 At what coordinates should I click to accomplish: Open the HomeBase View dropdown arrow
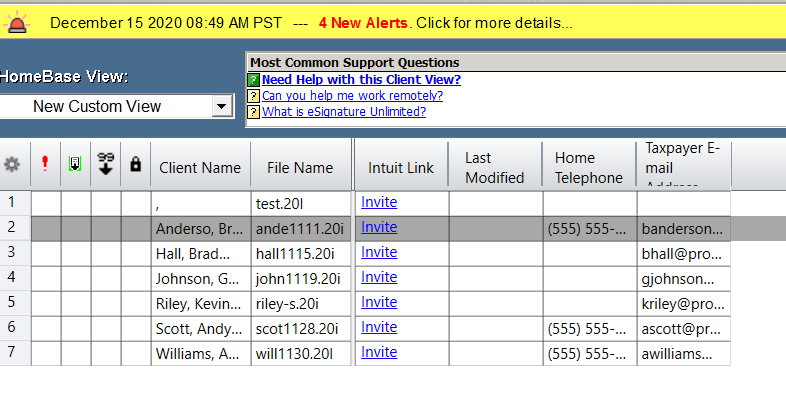(221, 106)
